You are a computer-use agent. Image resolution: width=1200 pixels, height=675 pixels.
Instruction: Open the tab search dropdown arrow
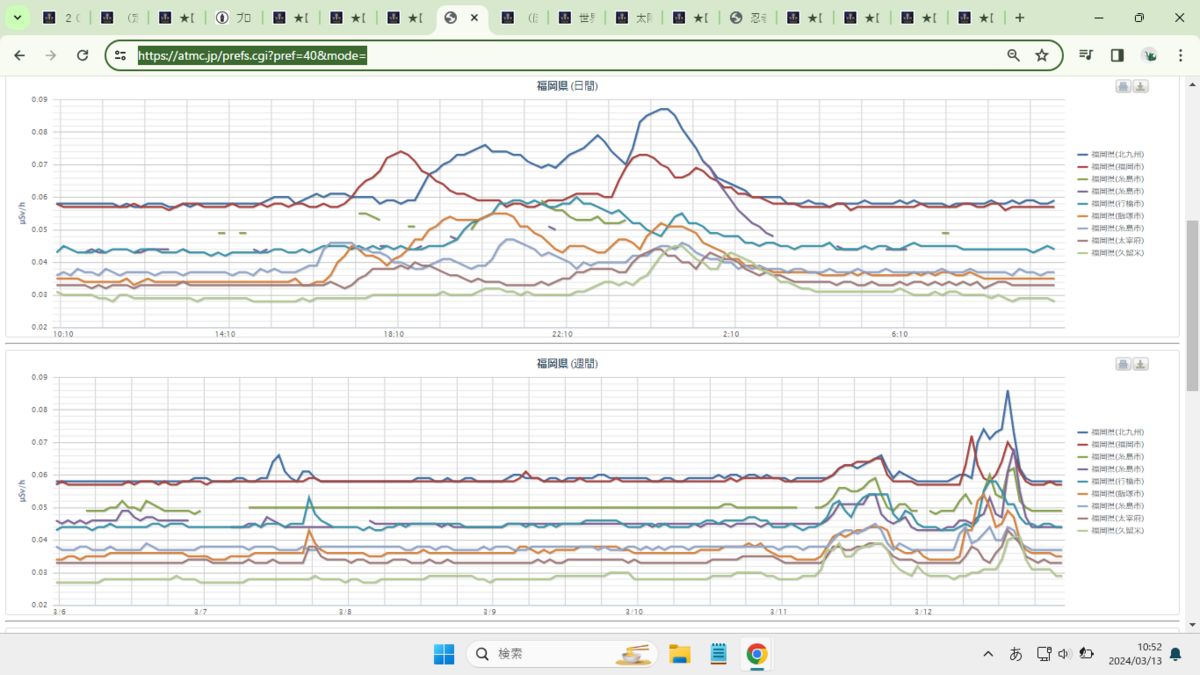pos(17,18)
